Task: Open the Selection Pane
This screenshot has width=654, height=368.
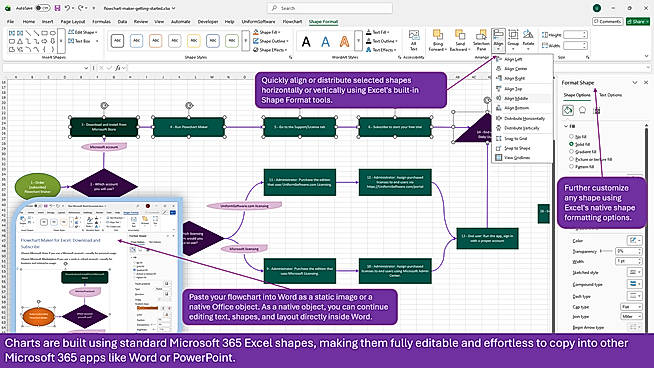Action: (481, 40)
